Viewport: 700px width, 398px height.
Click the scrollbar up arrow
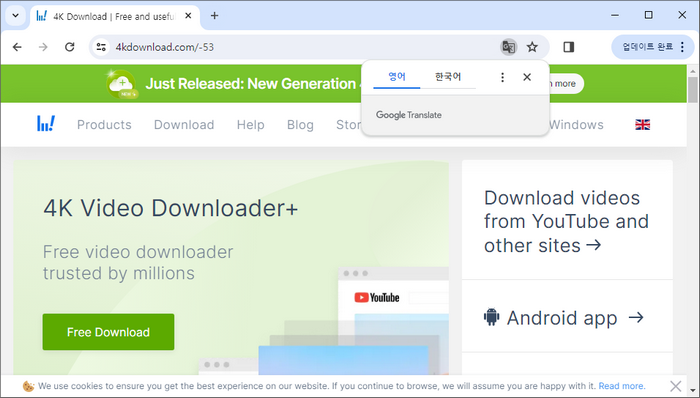coord(692,70)
